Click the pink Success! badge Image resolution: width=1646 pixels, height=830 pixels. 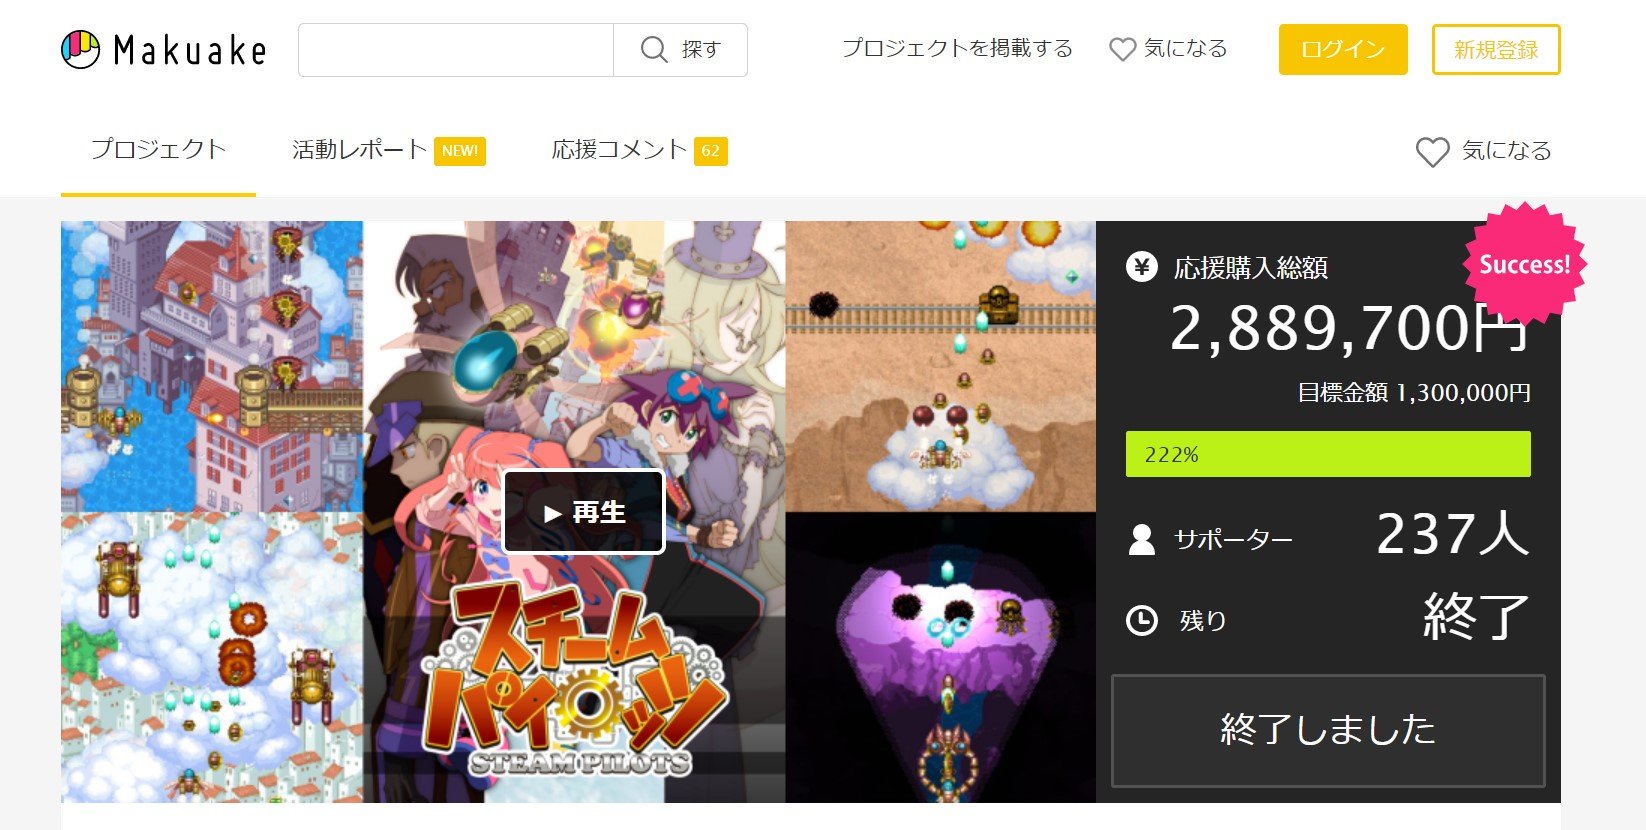tap(1524, 264)
